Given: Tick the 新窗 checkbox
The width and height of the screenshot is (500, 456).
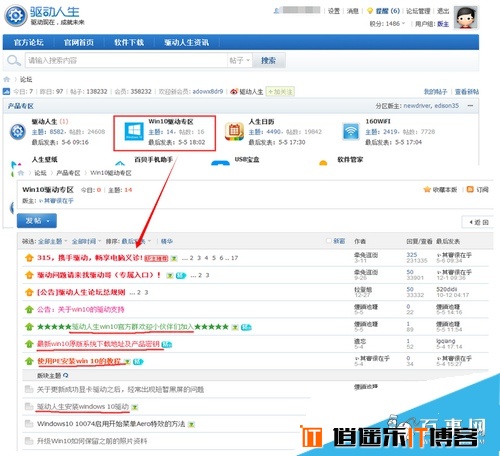Looking at the screenshot, I should point(329,241).
